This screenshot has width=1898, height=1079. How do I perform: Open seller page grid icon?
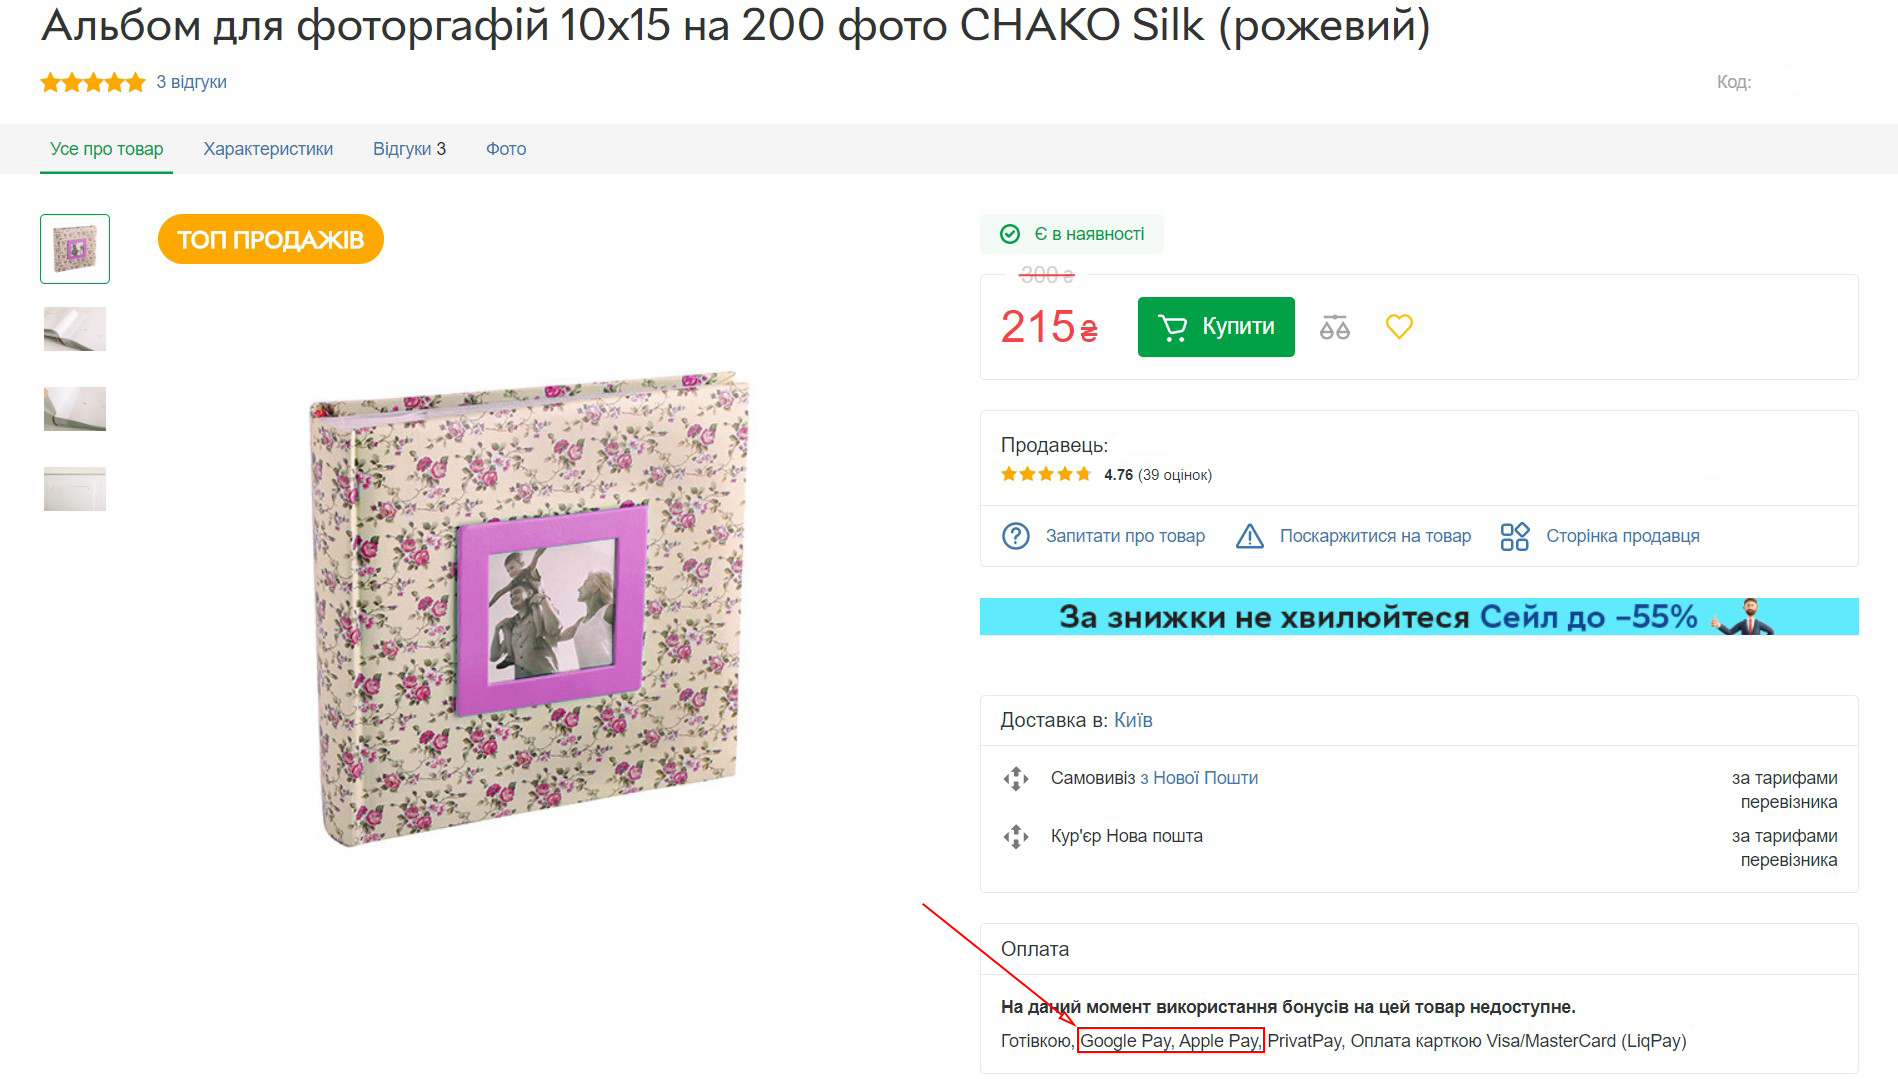point(1515,536)
